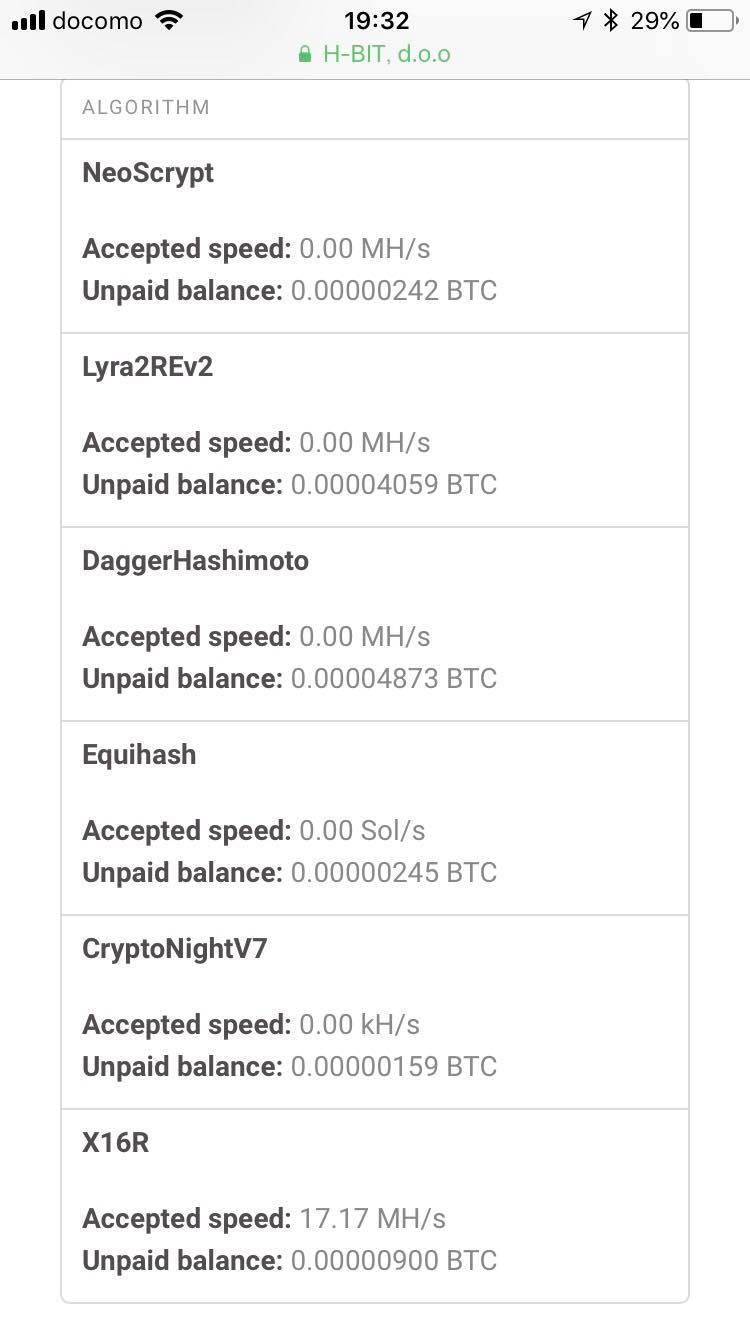Screen dimensions: 750x1334
Task: Tap the 19:32 clock in status bar
Action: 375,20
